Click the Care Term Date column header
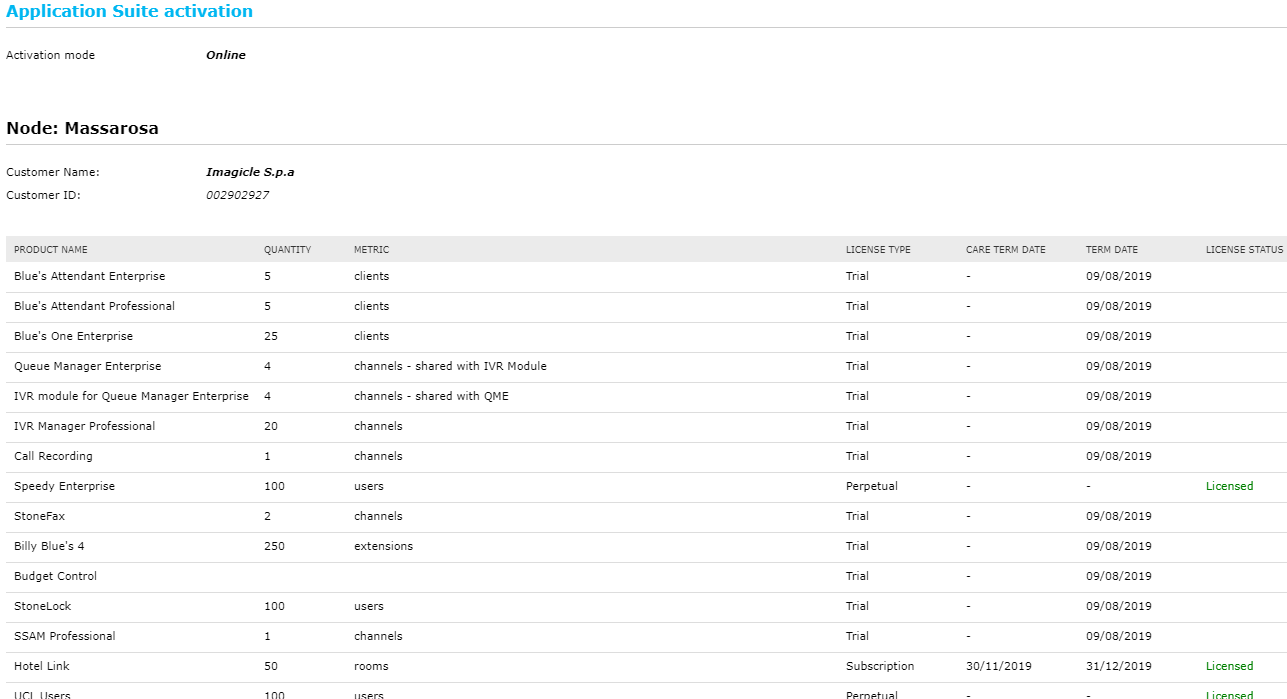Viewport: 1287px width, 699px height. pos(1005,250)
